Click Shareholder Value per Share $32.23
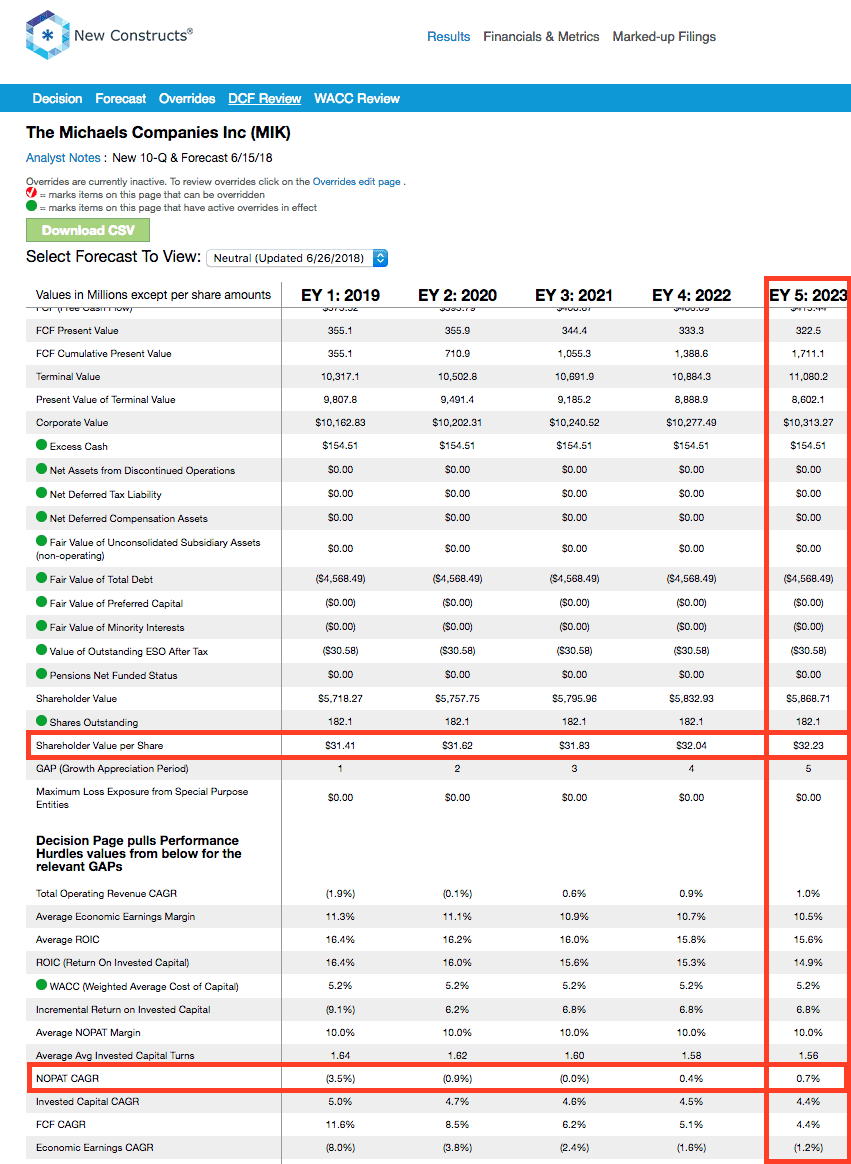 point(808,745)
